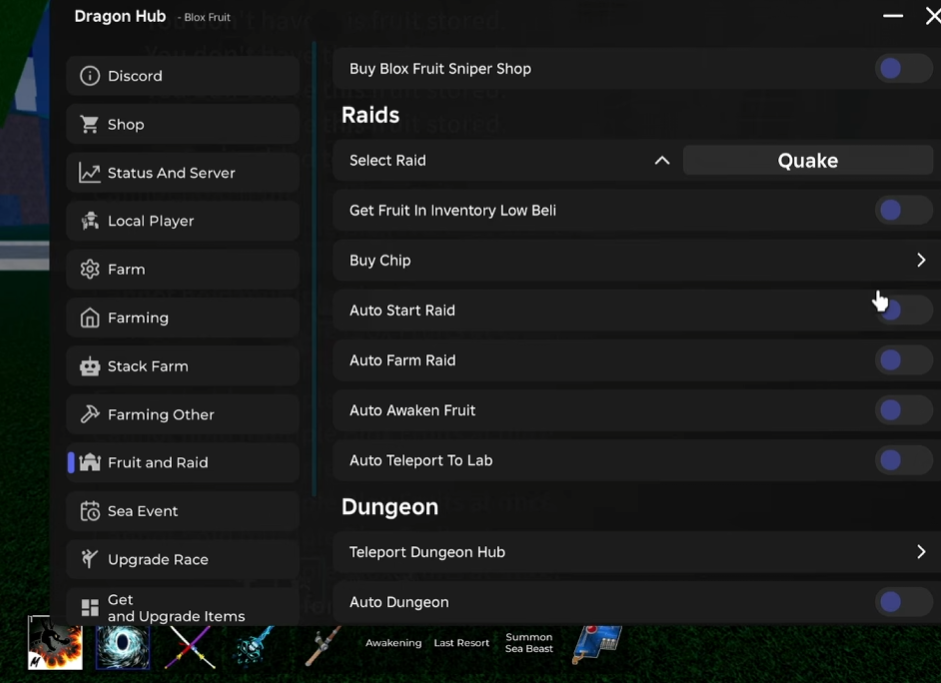Image resolution: width=941 pixels, height=683 pixels.
Task: Toggle Auto Awaken Fruit switch
Action: point(902,410)
